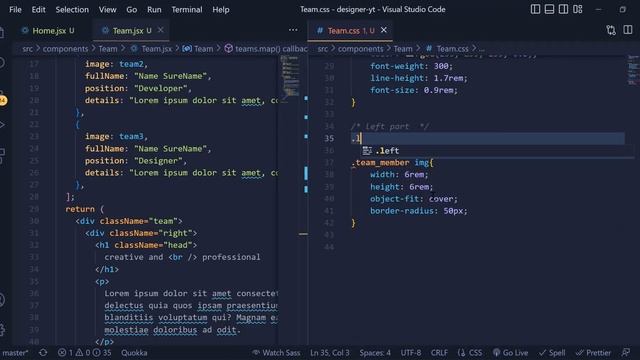Click components in the right breadcrumb
Viewport: 640px width, 360px height.
pos(360,49)
